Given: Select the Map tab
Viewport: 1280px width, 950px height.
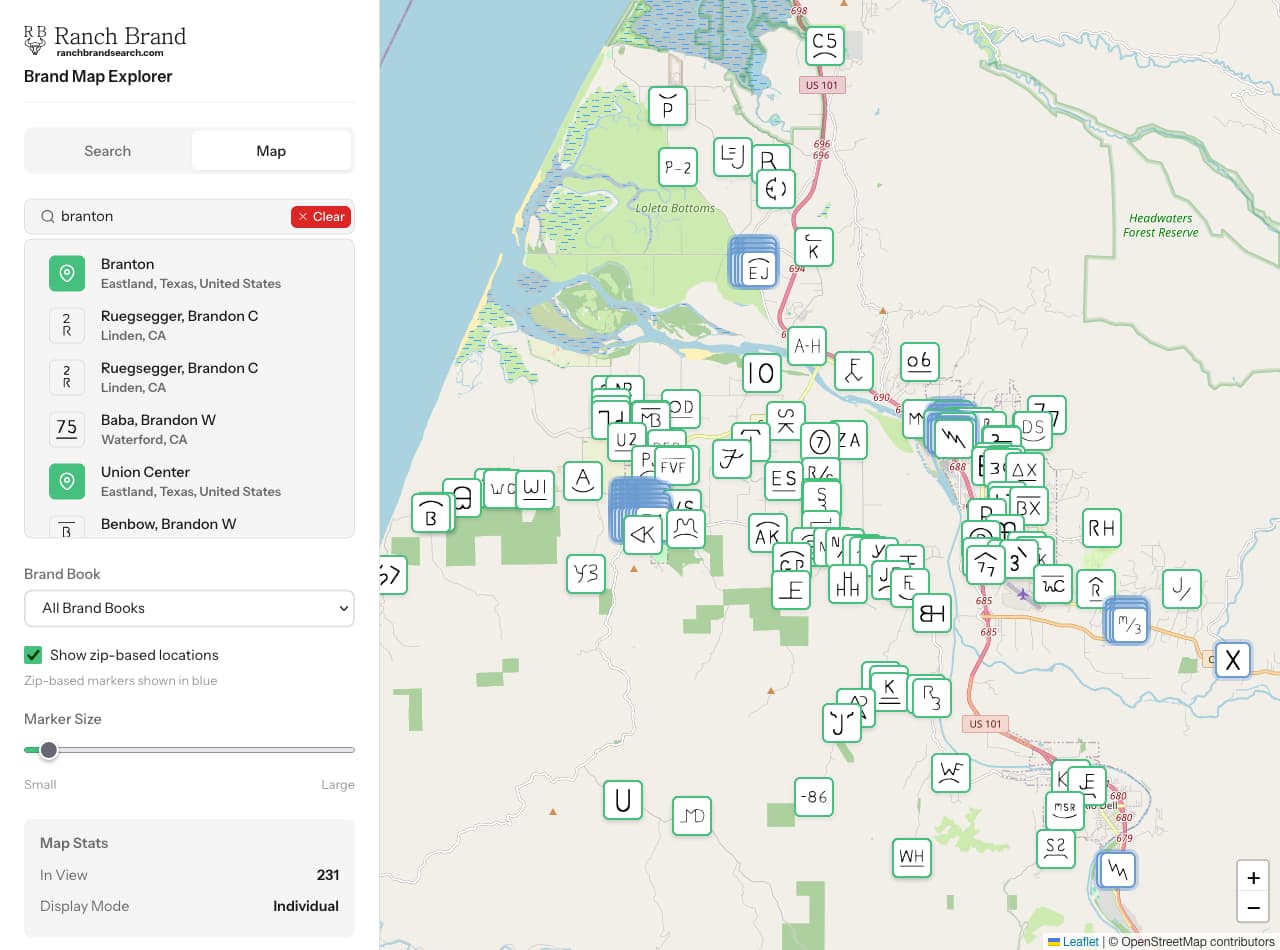Looking at the screenshot, I should coord(271,150).
